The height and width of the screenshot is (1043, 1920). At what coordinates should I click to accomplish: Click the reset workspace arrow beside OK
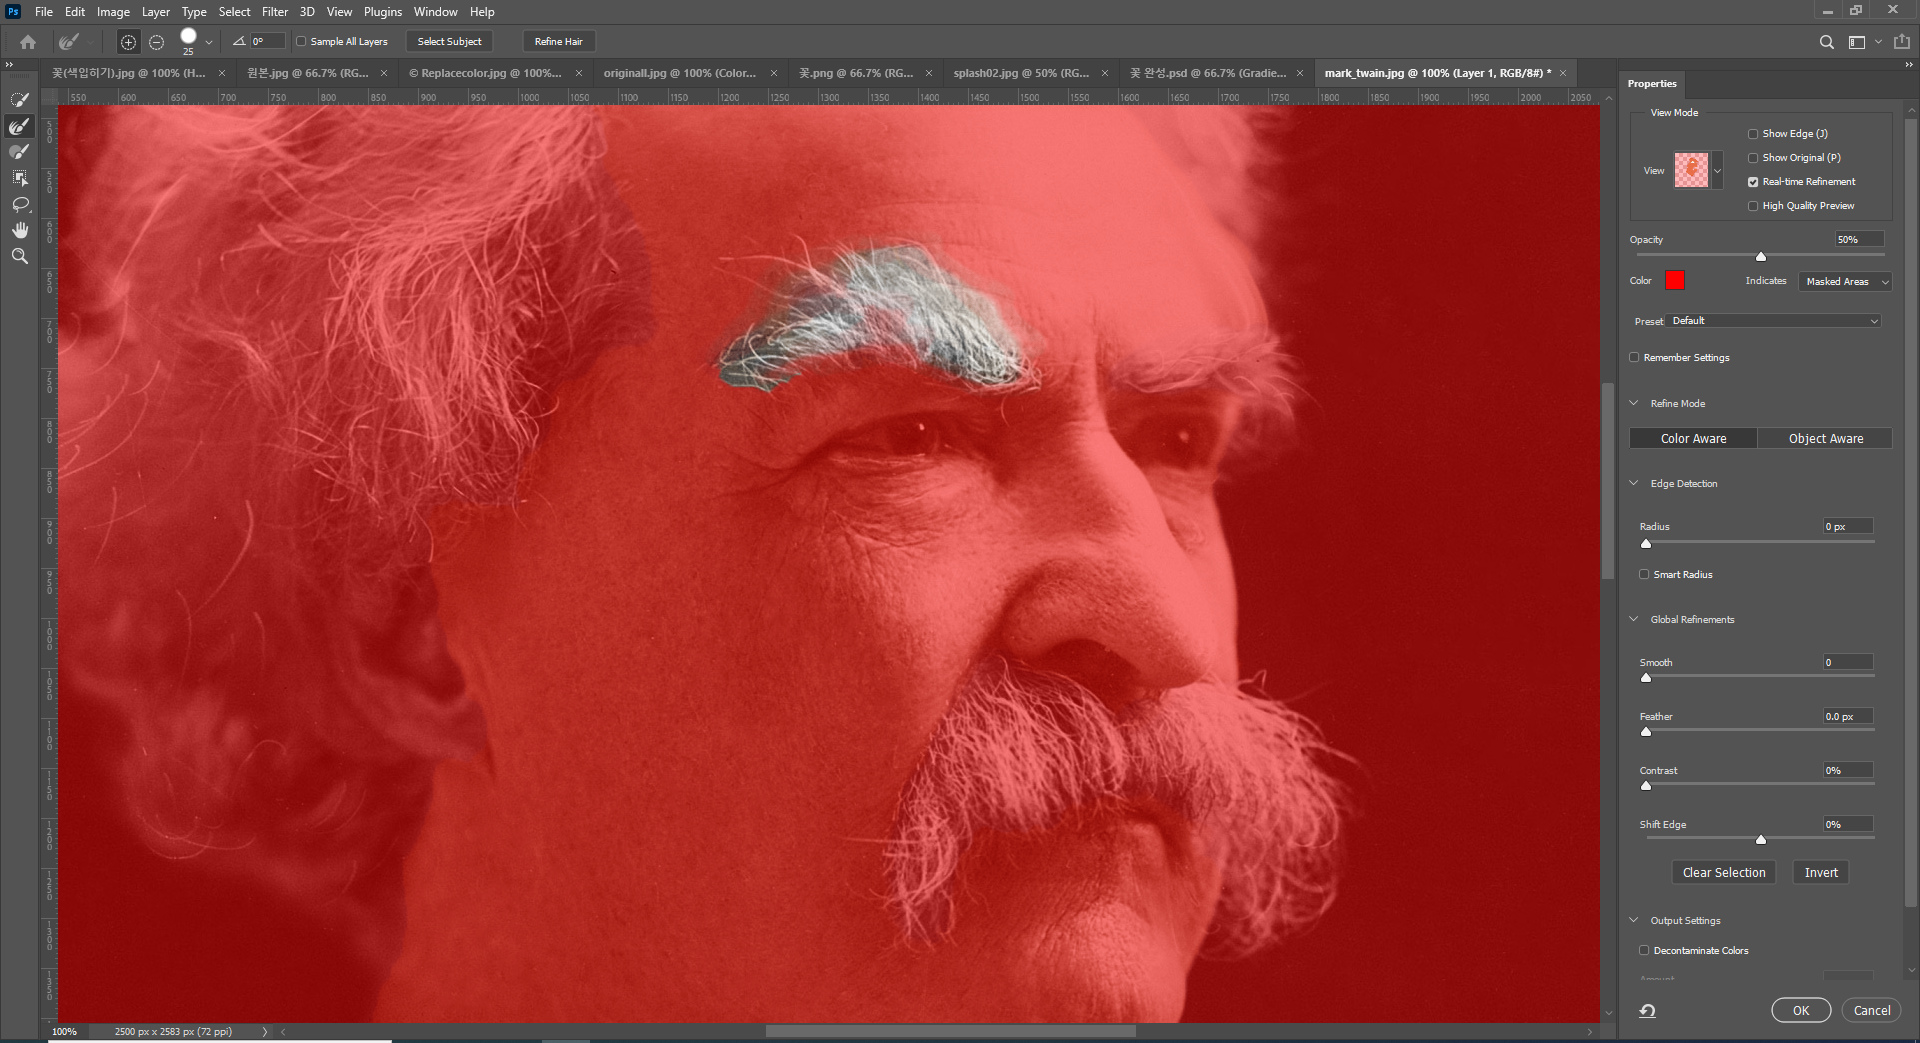click(1647, 1011)
